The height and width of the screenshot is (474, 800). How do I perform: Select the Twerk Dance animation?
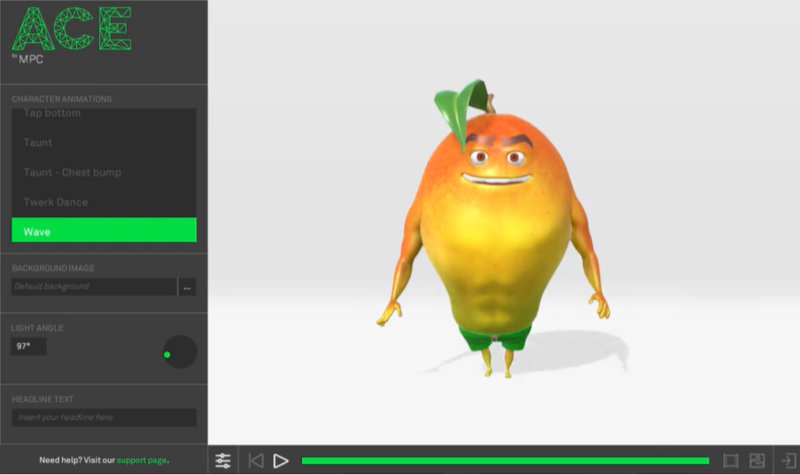tap(104, 202)
